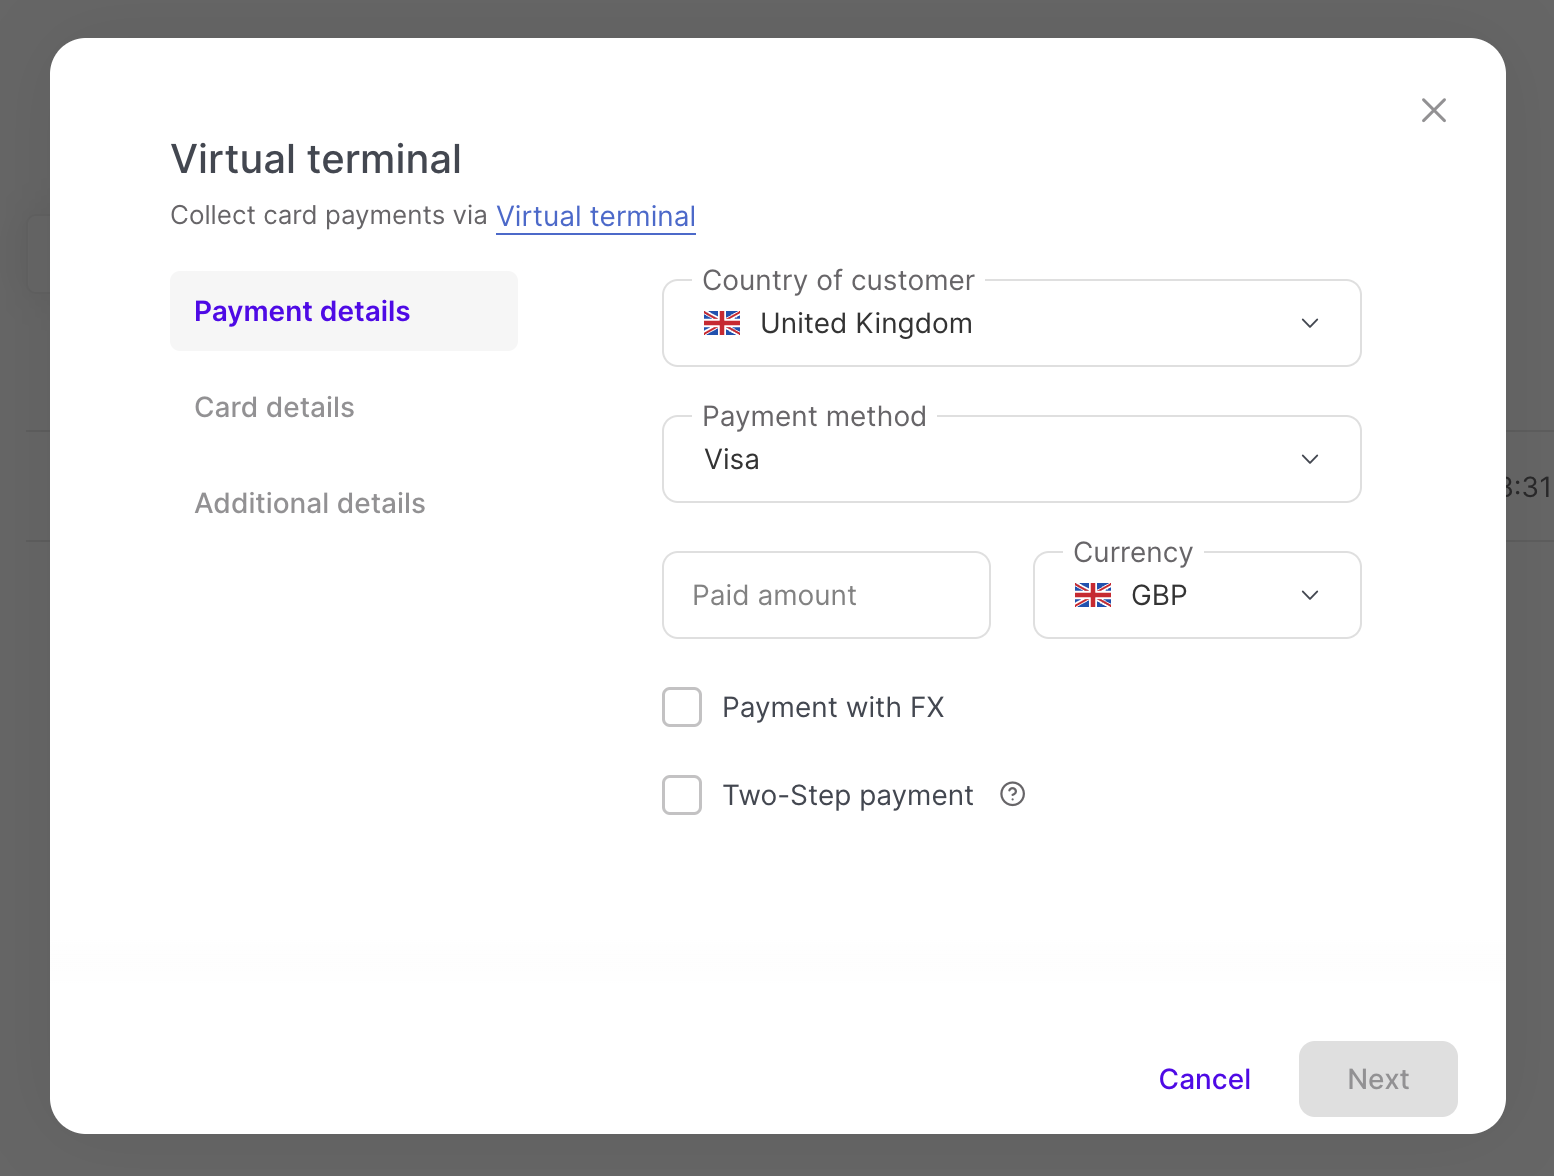Click the Two-Step payment help icon
The image size is (1554, 1176).
coord(1012,794)
